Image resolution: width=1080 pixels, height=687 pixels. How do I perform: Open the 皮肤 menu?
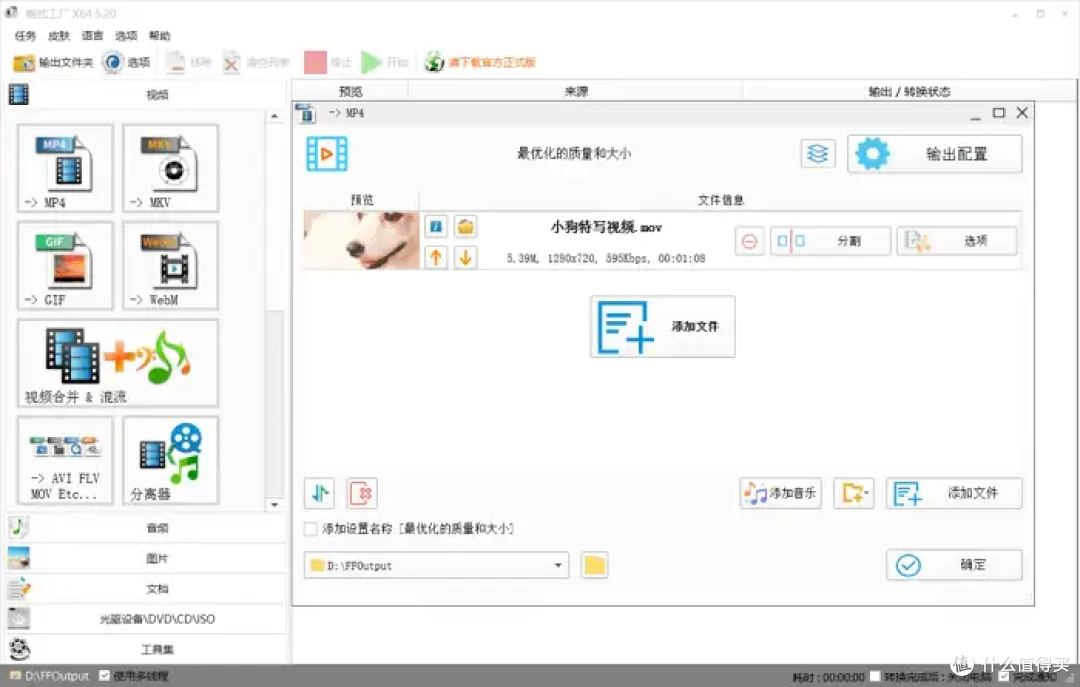coord(59,36)
